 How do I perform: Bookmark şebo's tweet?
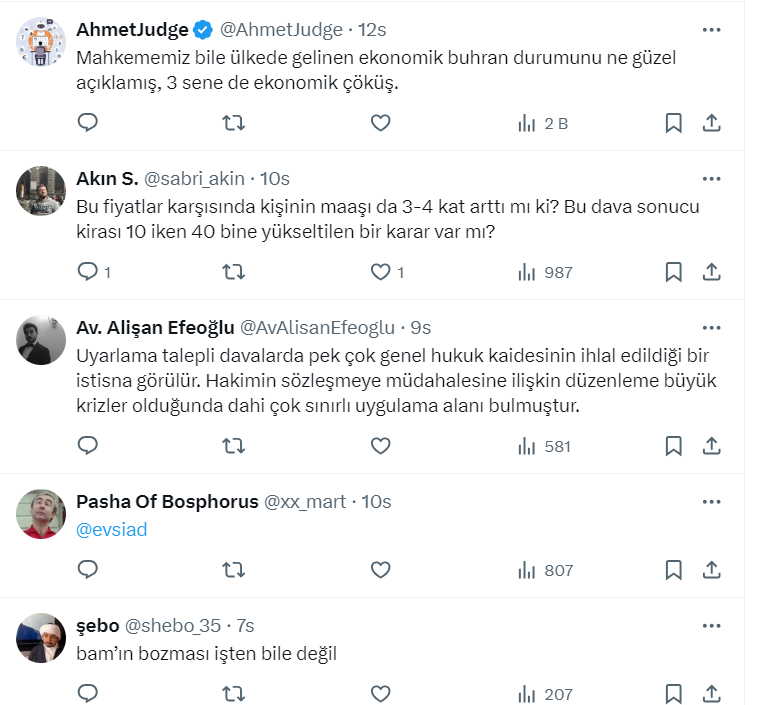674,693
